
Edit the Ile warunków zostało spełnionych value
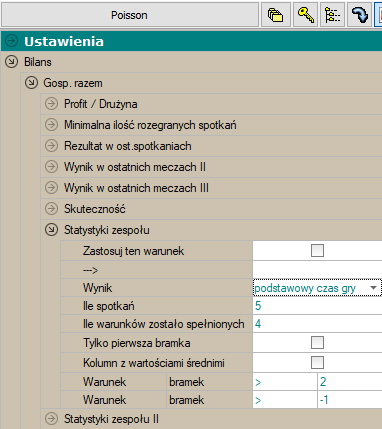pos(317,324)
